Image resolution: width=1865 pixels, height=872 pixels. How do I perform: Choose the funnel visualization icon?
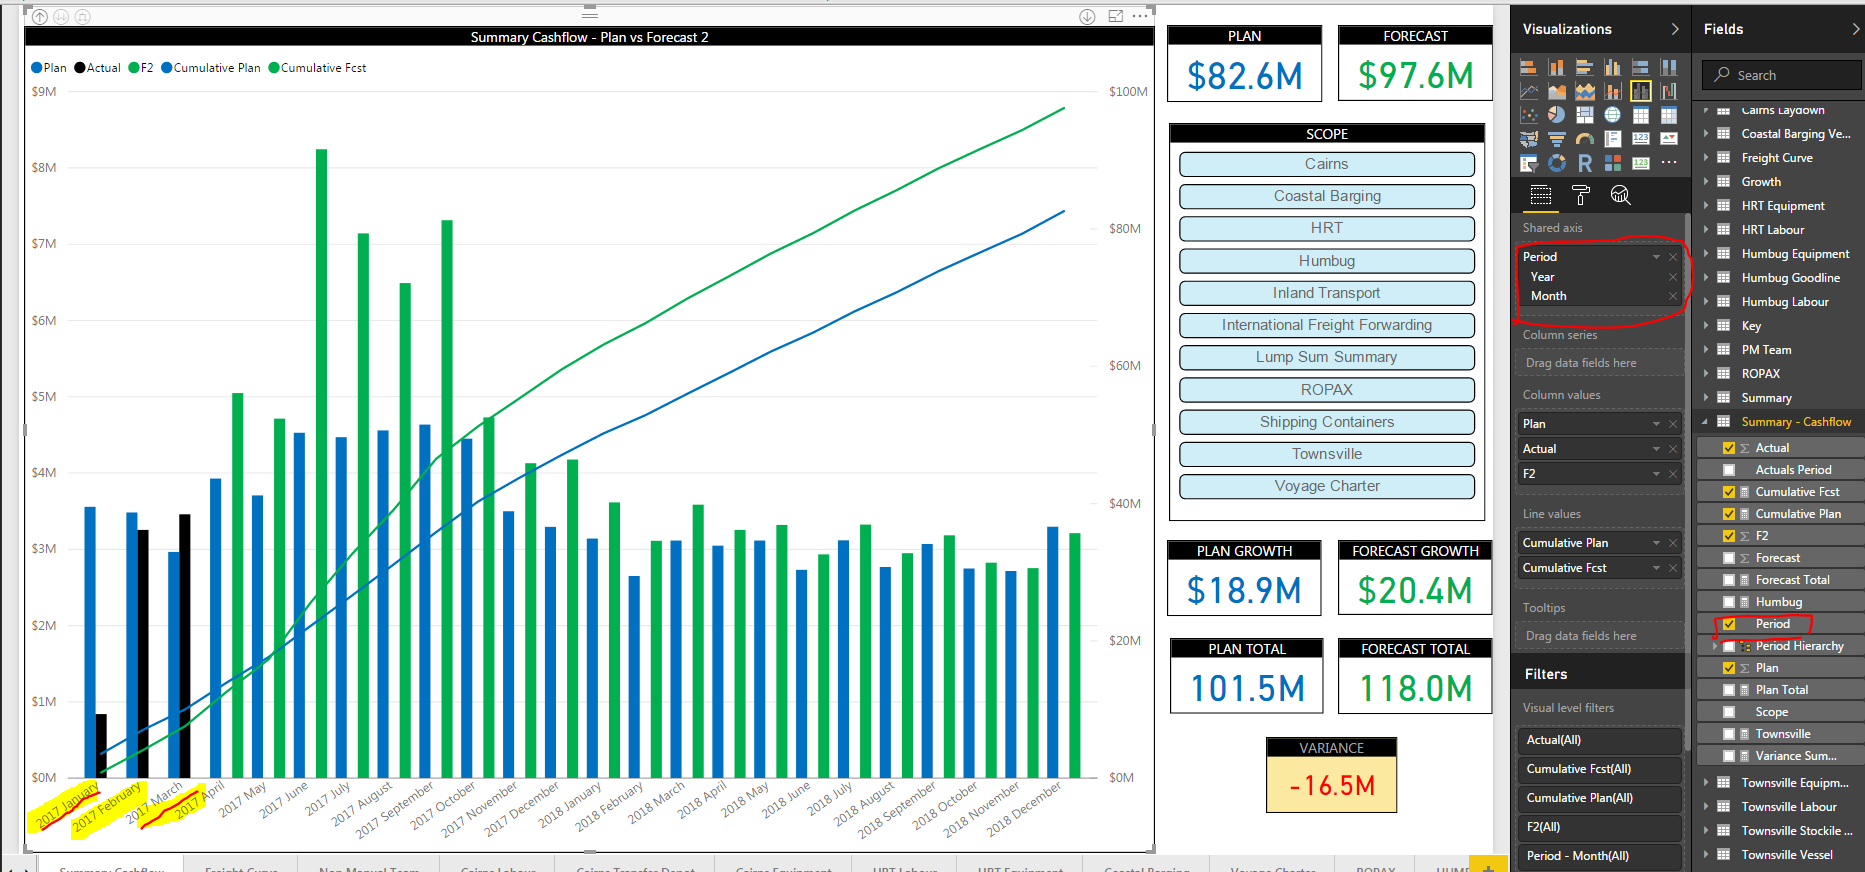coord(1557,139)
